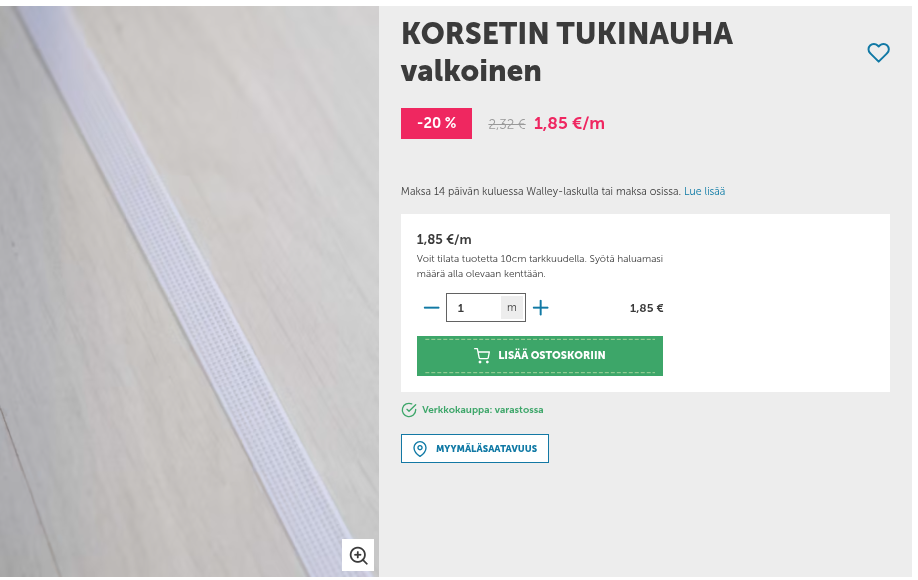
Task: Click the total price beside quantity stepper
Action: click(646, 308)
